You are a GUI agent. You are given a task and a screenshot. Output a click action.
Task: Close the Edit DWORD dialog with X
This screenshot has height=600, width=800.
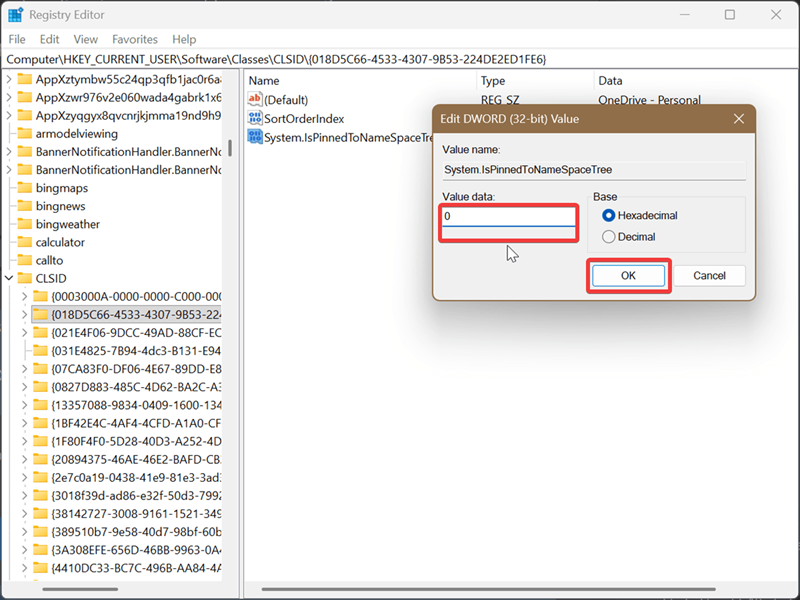point(738,119)
